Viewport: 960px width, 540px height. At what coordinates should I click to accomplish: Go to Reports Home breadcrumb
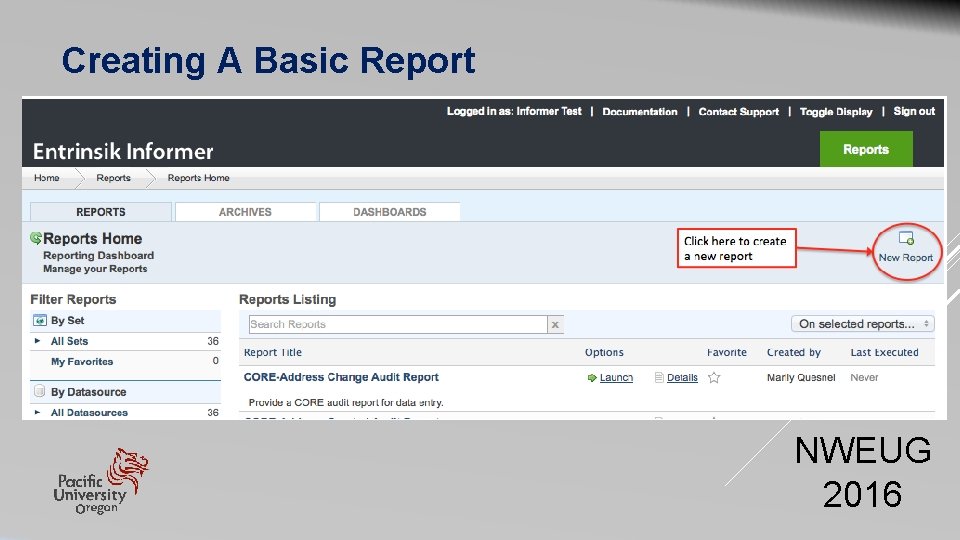(198, 178)
